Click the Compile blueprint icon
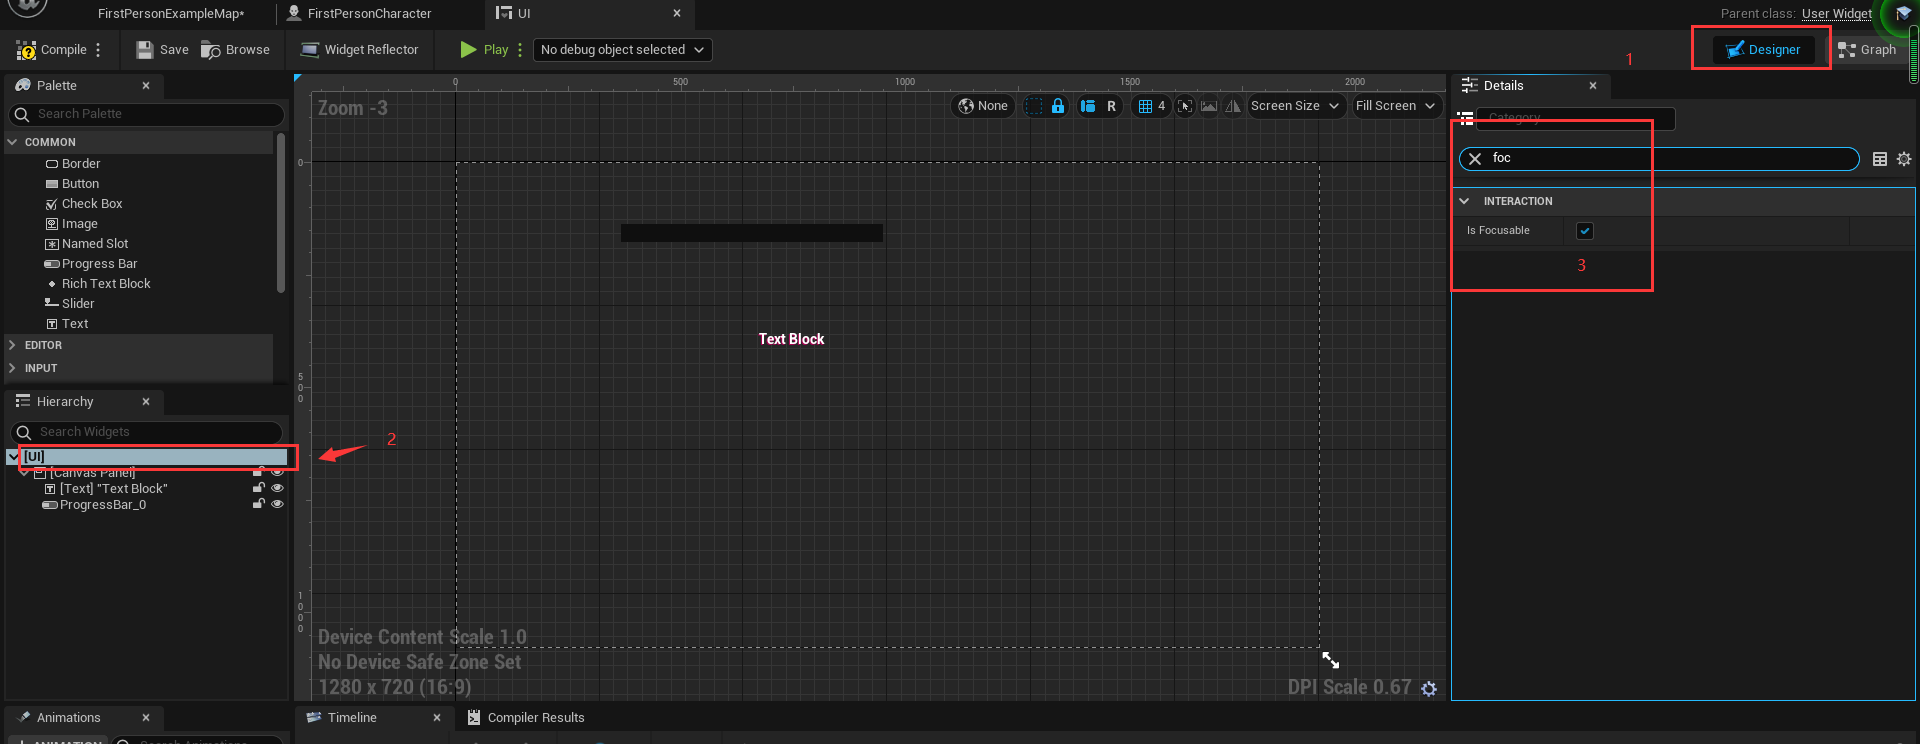This screenshot has height=744, width=1920. point(27,50)
